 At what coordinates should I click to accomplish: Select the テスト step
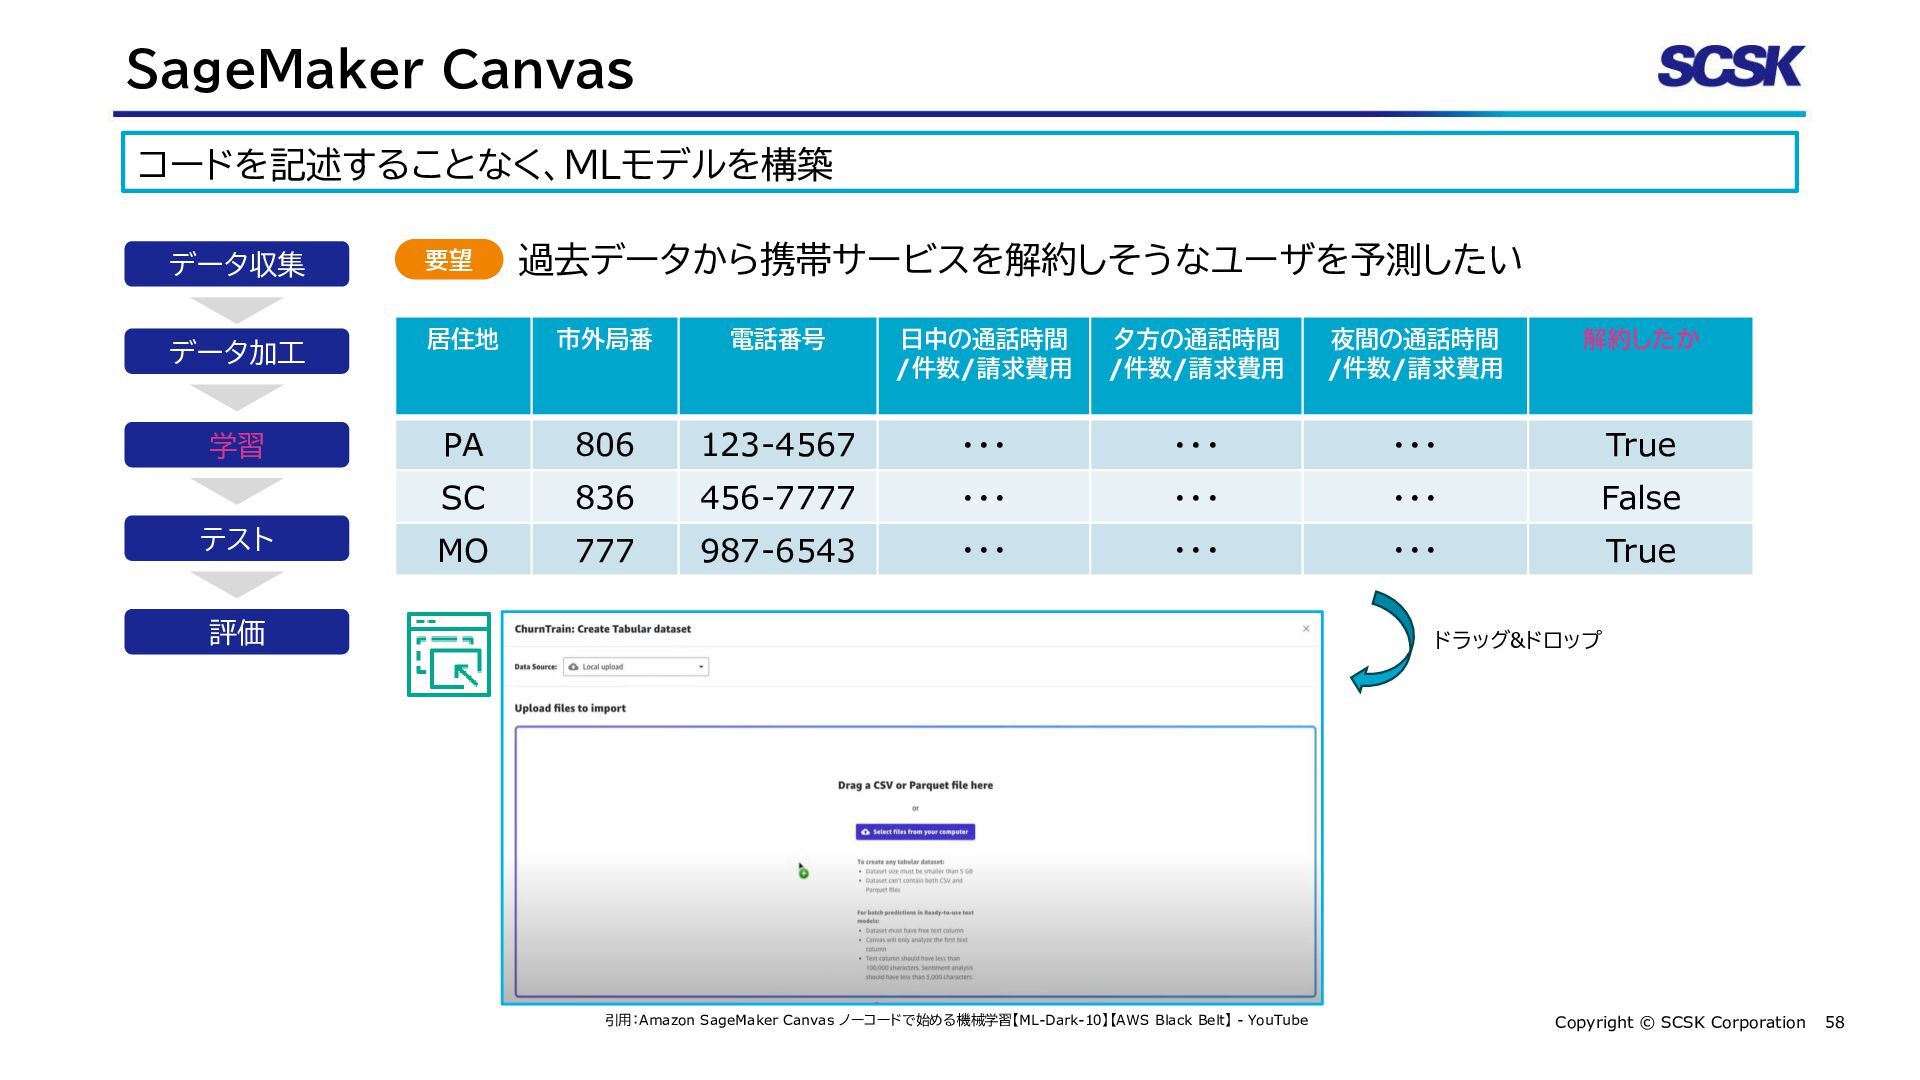(236, 539)
